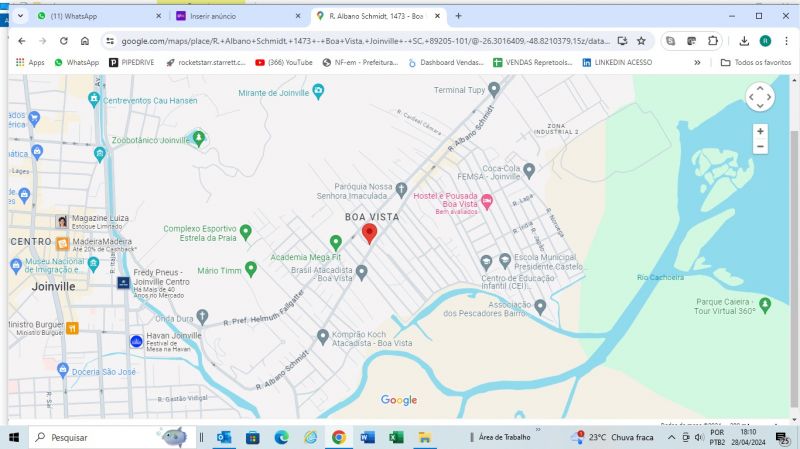Open the Mário Timm green marker
Image resolution: width=800 pixels, height=449 pixels.
coord(251,268)
